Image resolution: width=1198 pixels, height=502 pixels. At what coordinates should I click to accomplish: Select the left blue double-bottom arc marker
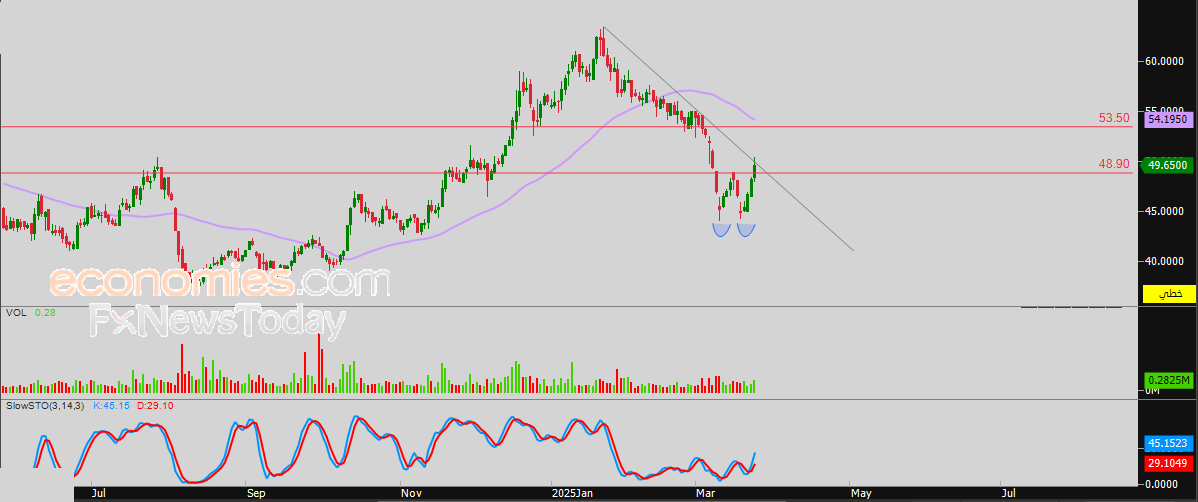tap(721, 230)
